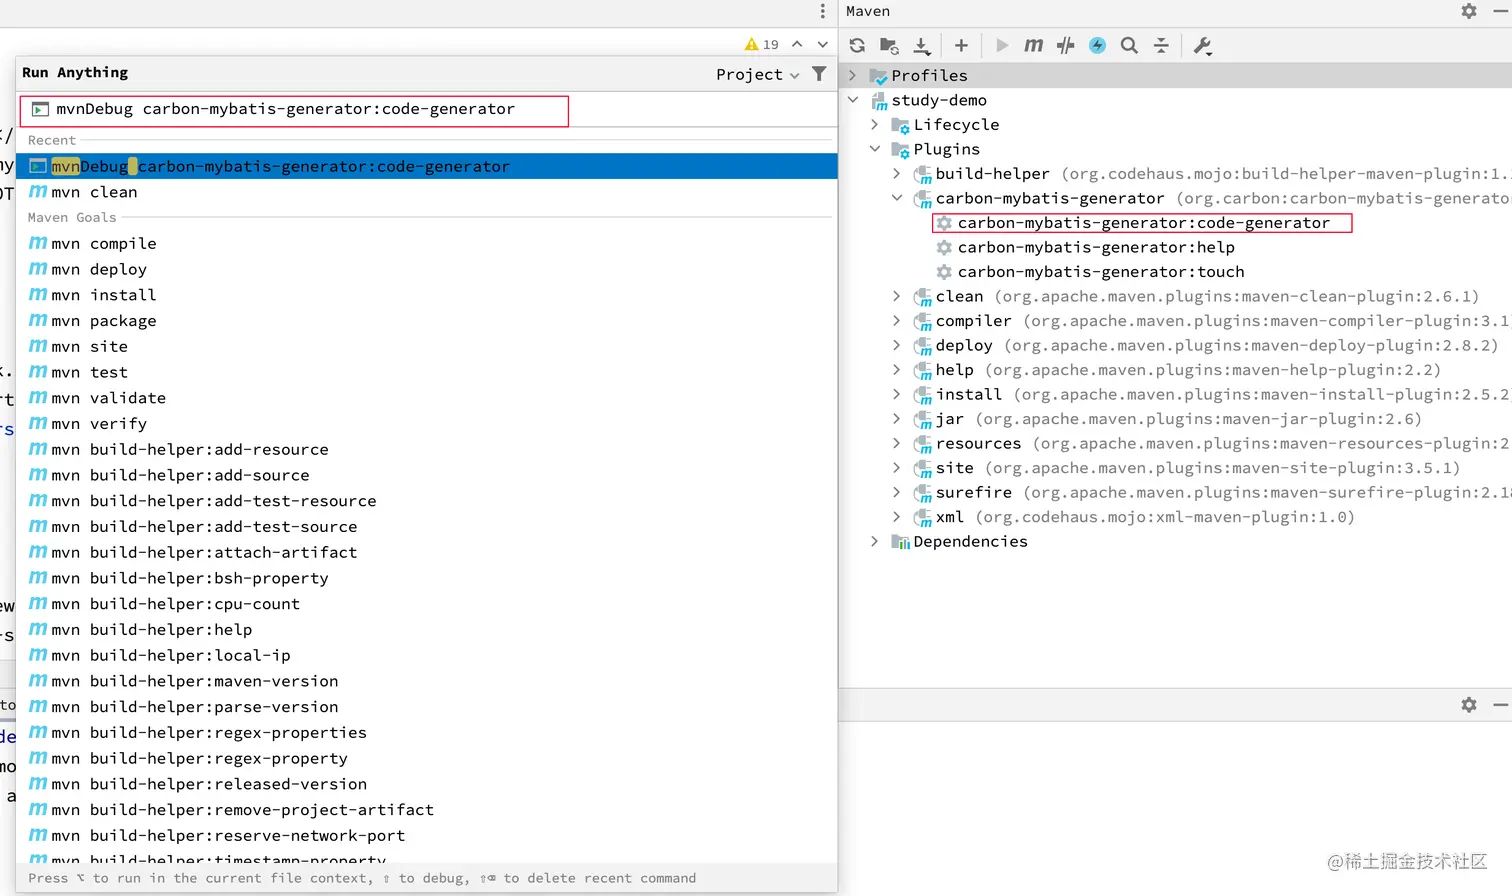Select mvn build-helper:add-source
Viewport: 1512px width, 896px height.
(427, 475)
